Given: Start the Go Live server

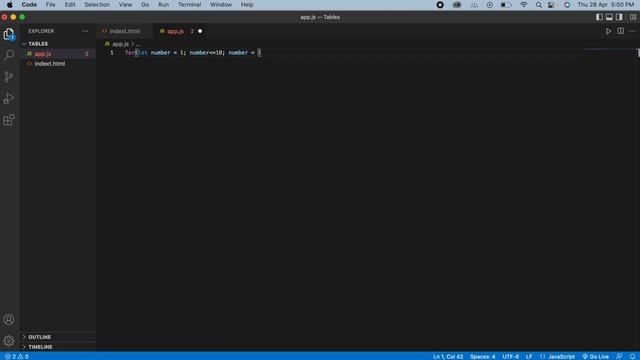Looking at the screenshot, I should click(x=596, y=356).
